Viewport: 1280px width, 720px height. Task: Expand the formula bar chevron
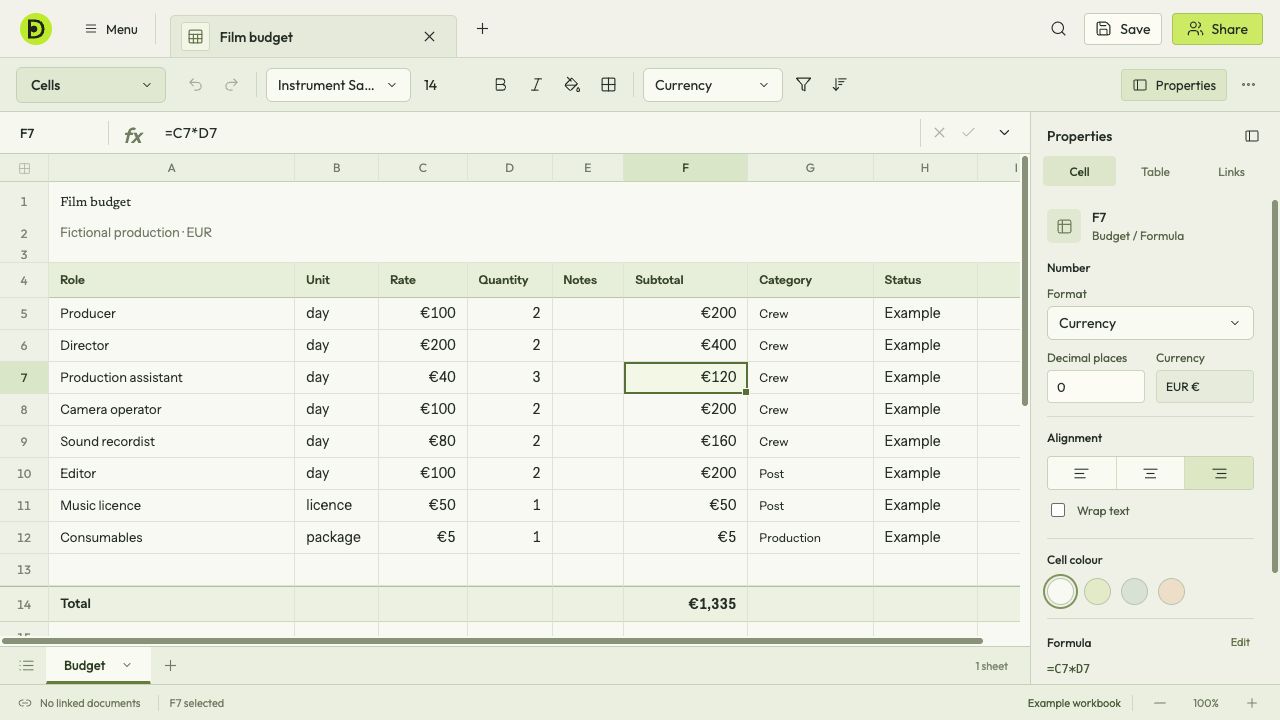[x=1004, y=132]
